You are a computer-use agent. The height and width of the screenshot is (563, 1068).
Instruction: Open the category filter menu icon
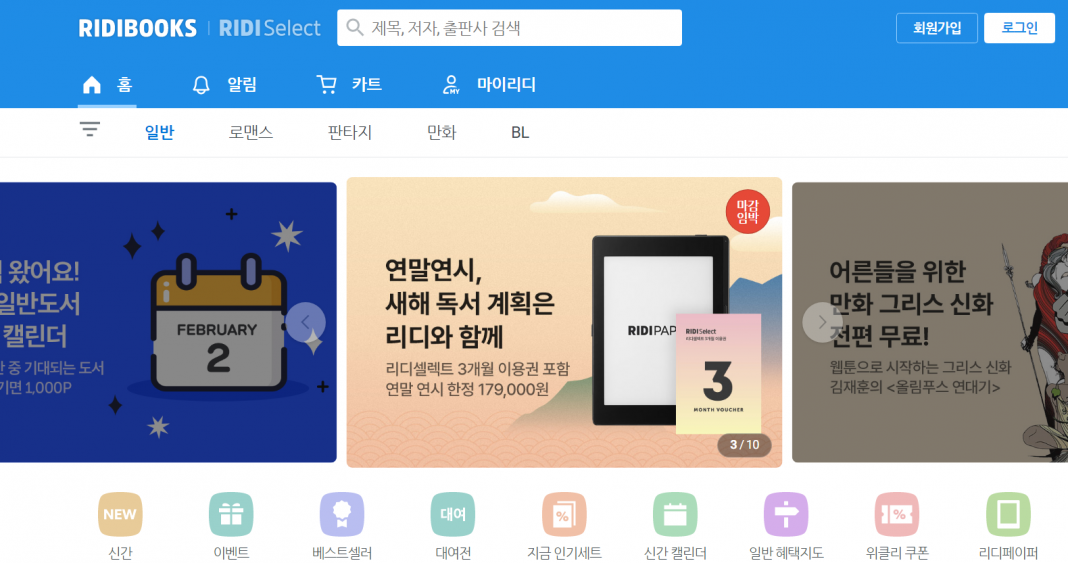(x=90, y=129)
